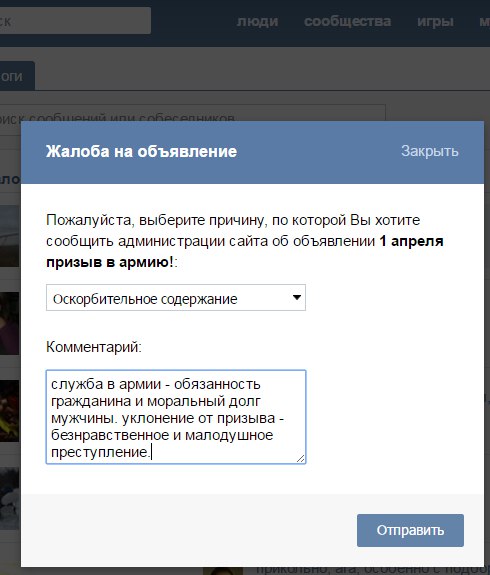Select the dialogs tab behind the dialog
The height and width of the screenshot is (575, 490).
pyautogui.click(x=17, y=76)
